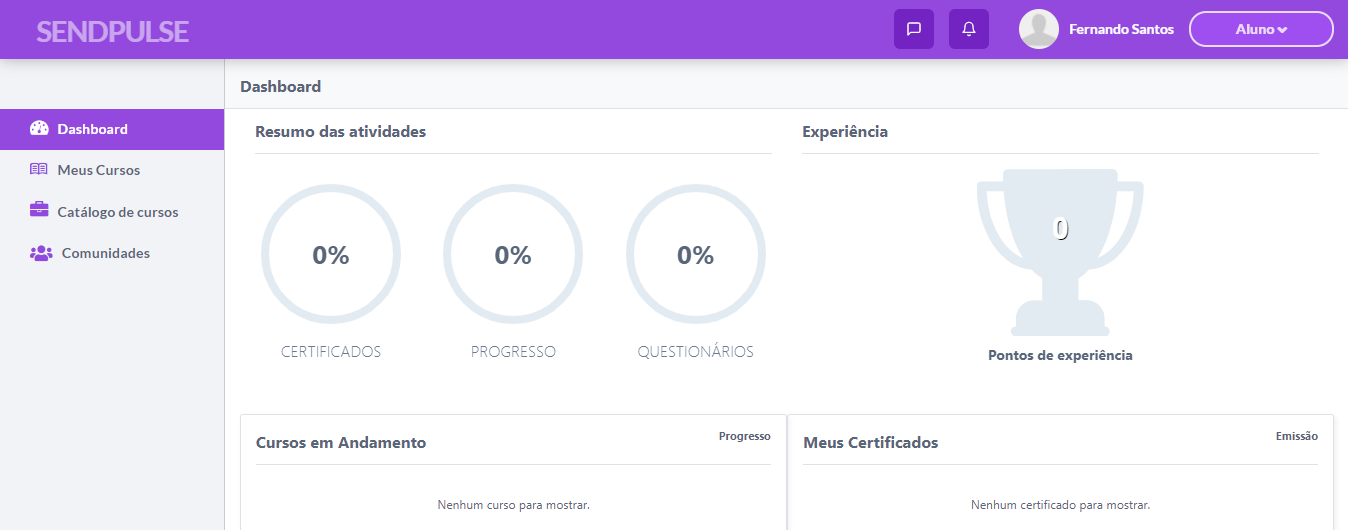Screen dimensions: 1348x530
Task: Click the Dashboard gauge icon in sidebar
Action: 39,129
